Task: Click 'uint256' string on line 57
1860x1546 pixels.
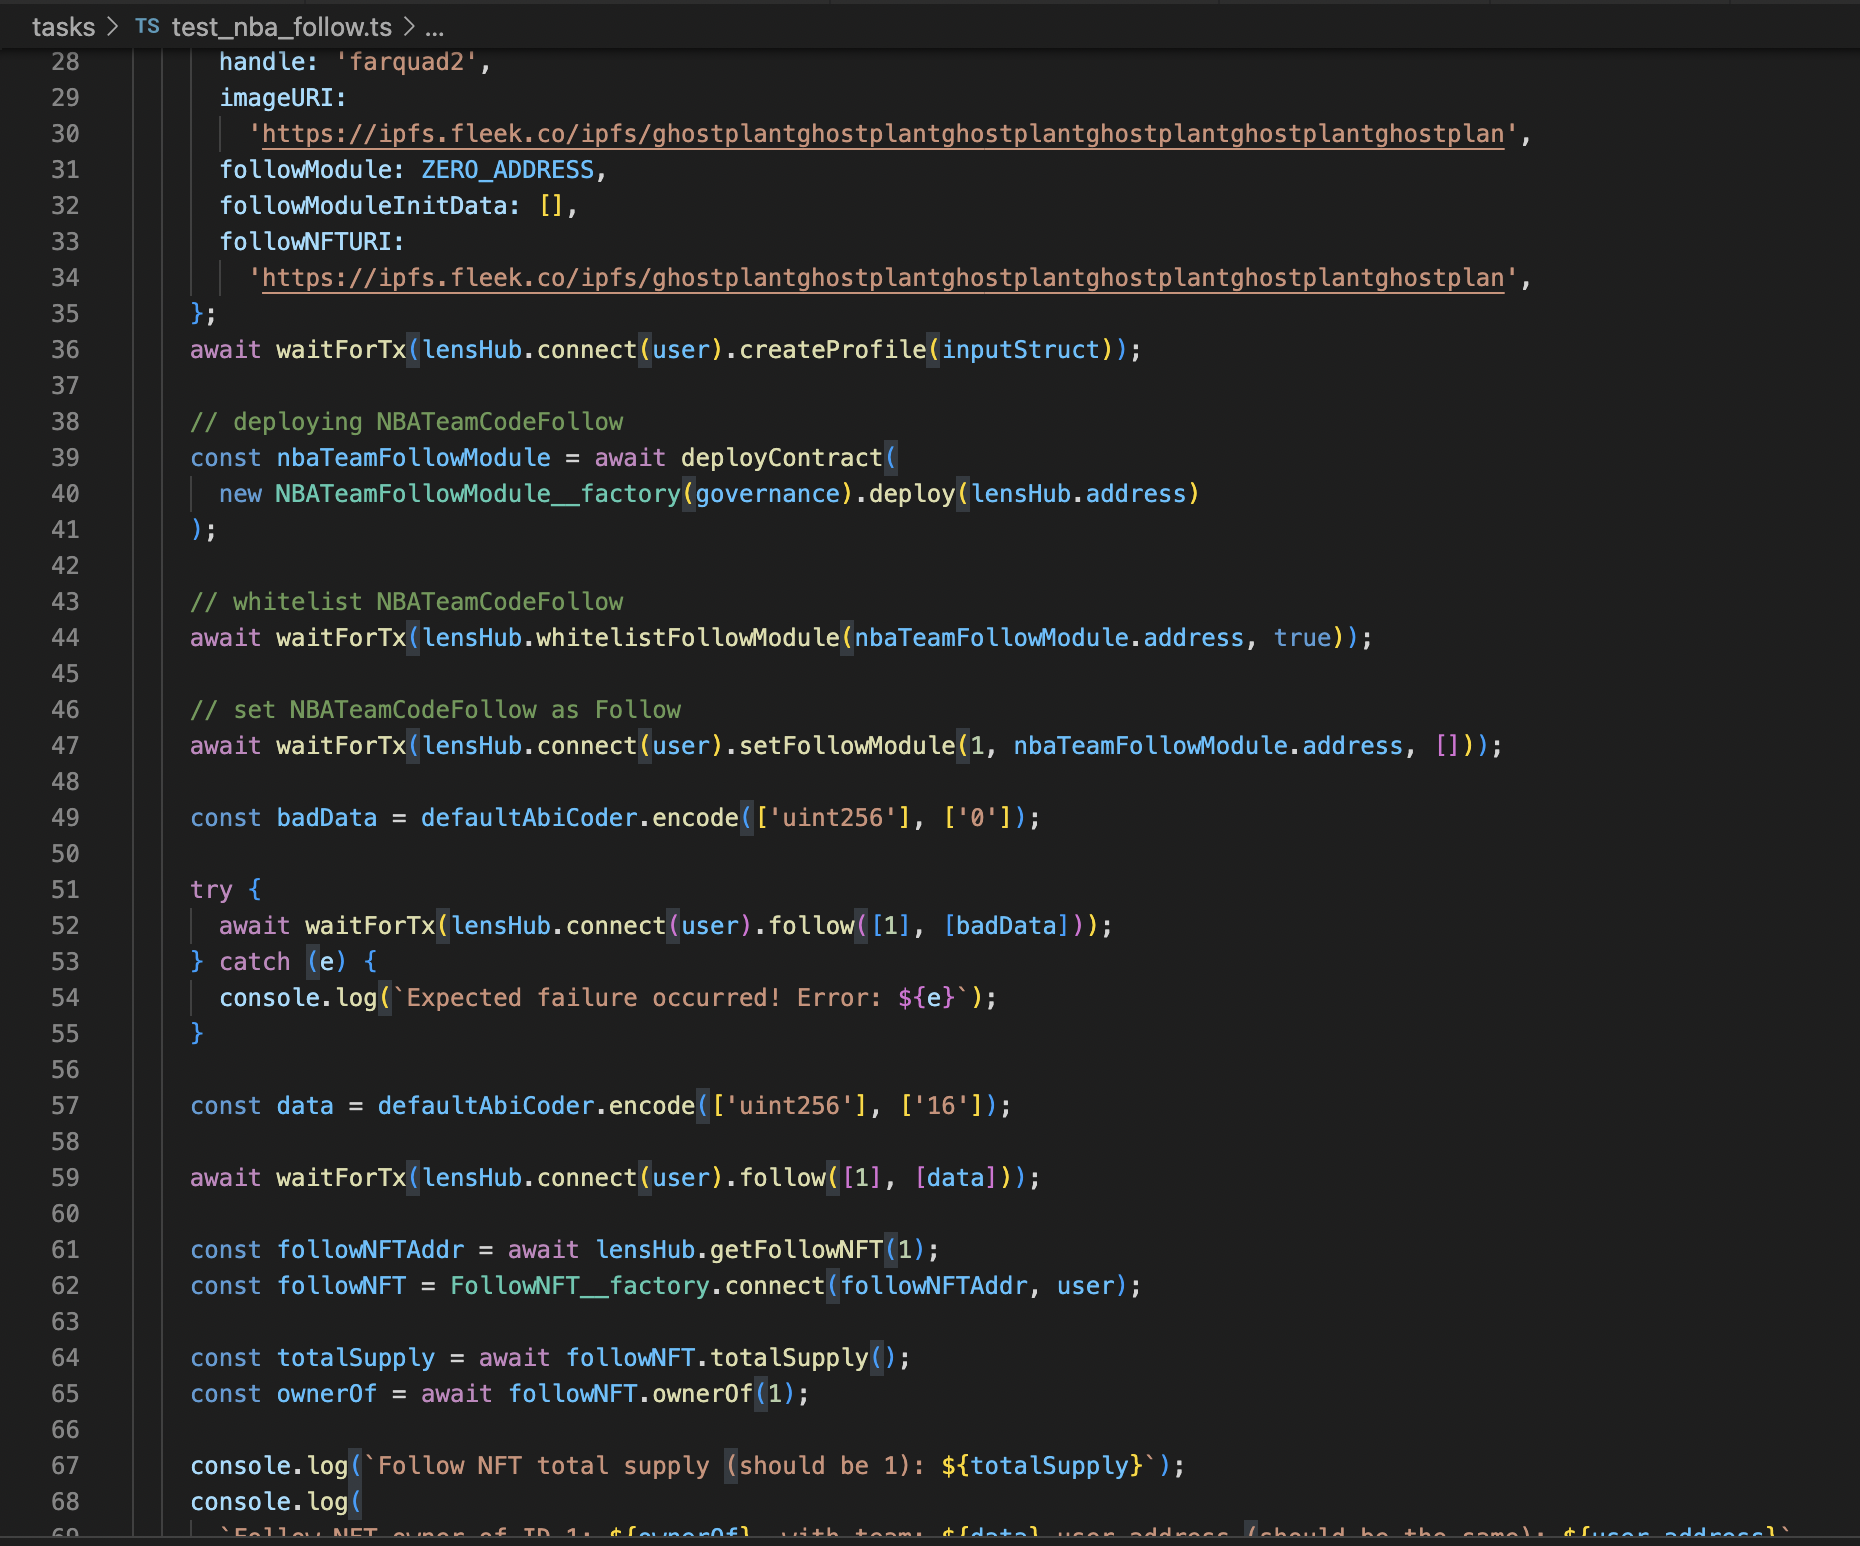Action: click(797, 1106)
